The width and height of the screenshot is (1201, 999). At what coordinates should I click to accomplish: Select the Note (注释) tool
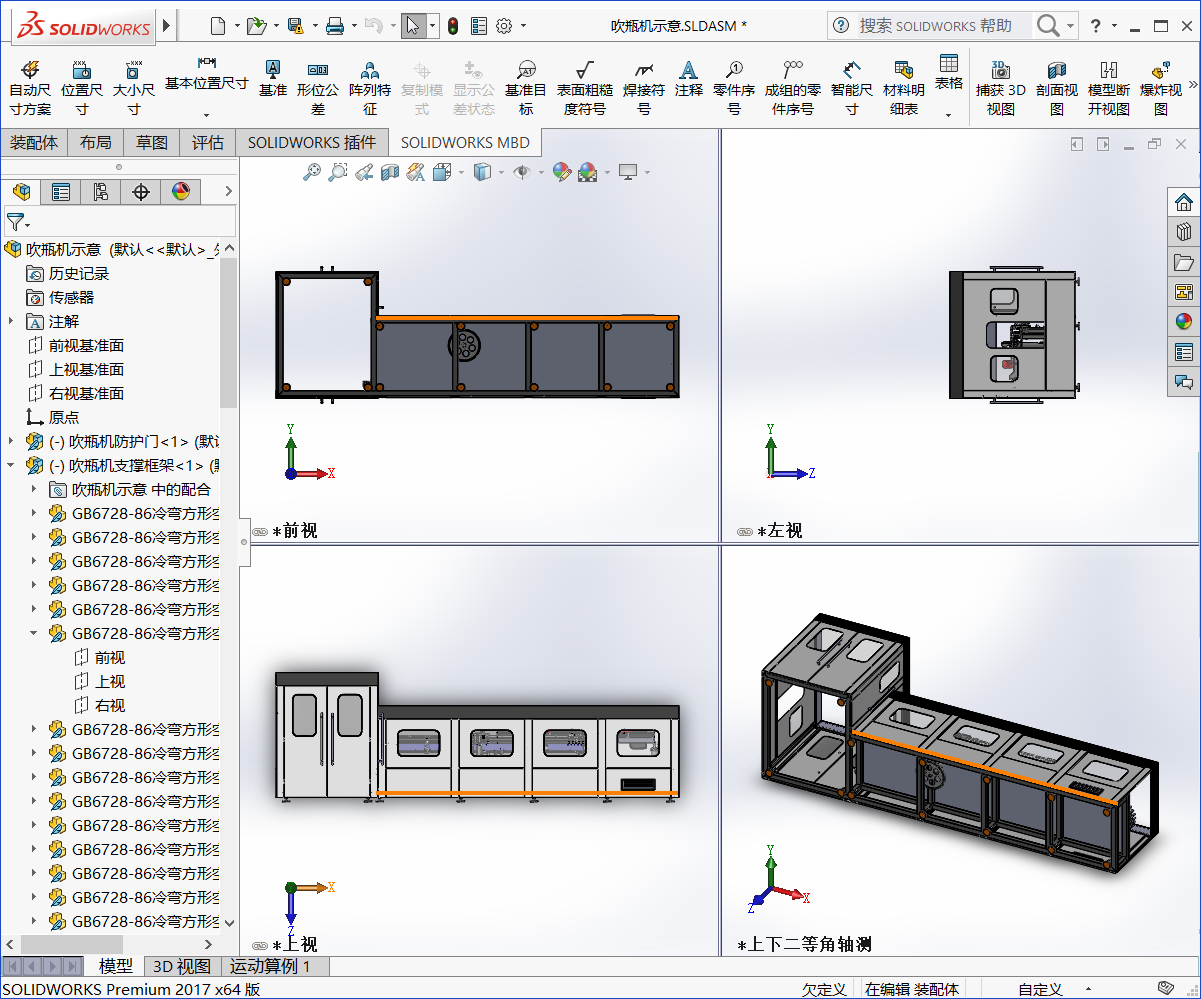(x=688, y=78)
